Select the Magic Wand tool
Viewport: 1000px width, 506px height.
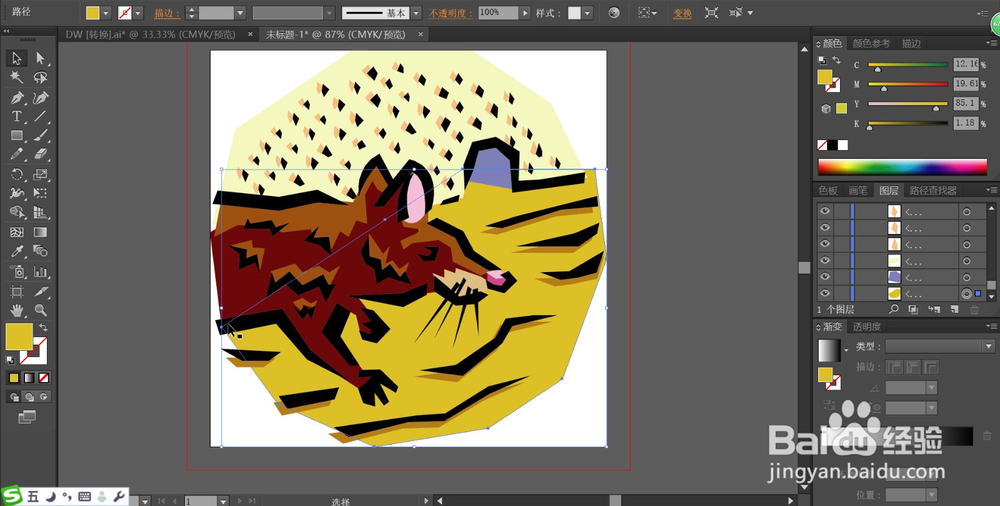tap(17, 78)
